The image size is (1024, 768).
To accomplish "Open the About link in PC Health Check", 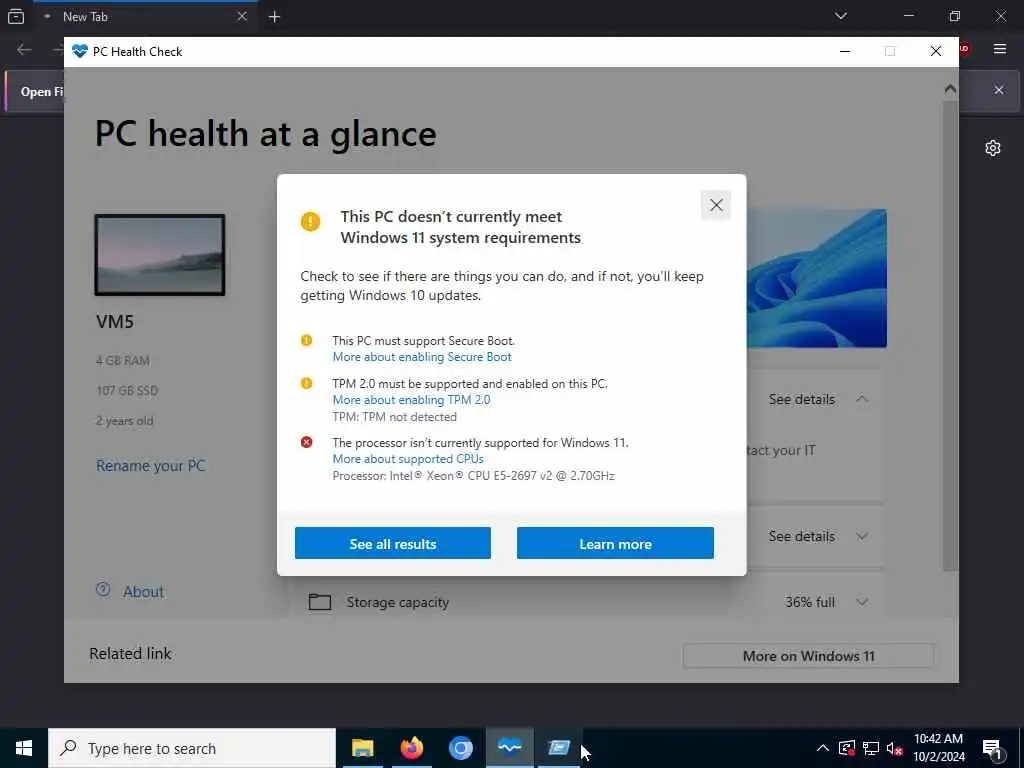I will pyautogui.click(x=143, y=592).
